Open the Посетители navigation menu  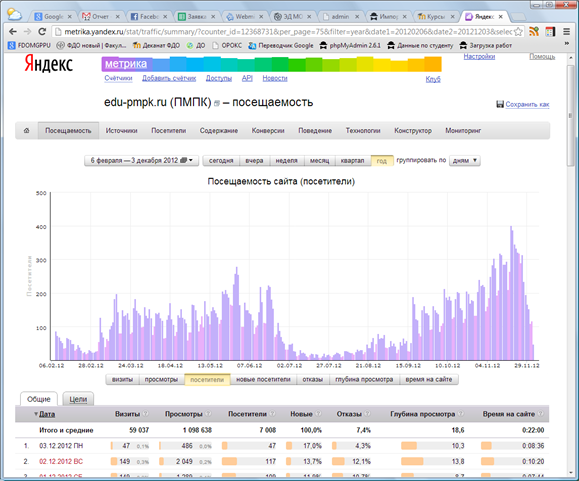click(168, 131)
